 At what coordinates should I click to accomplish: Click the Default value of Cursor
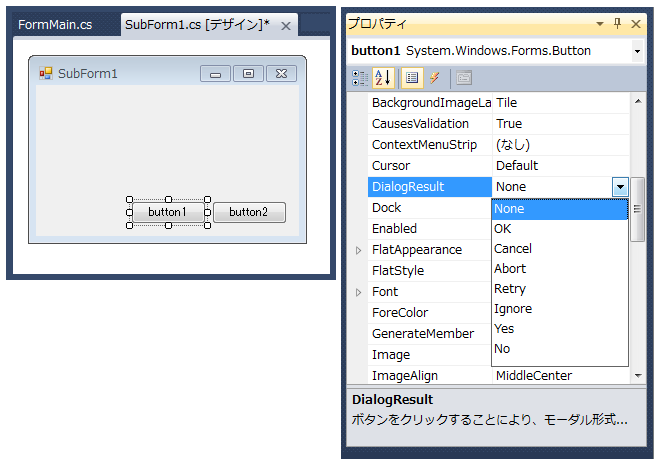point(561,166)
